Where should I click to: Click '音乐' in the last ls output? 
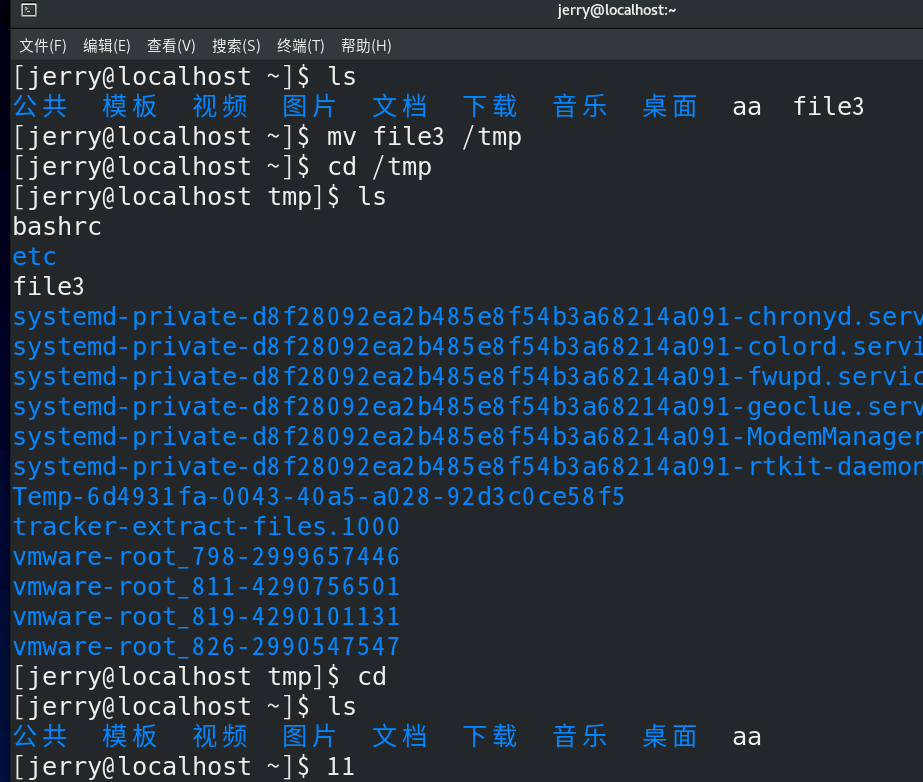pos(580,737)
